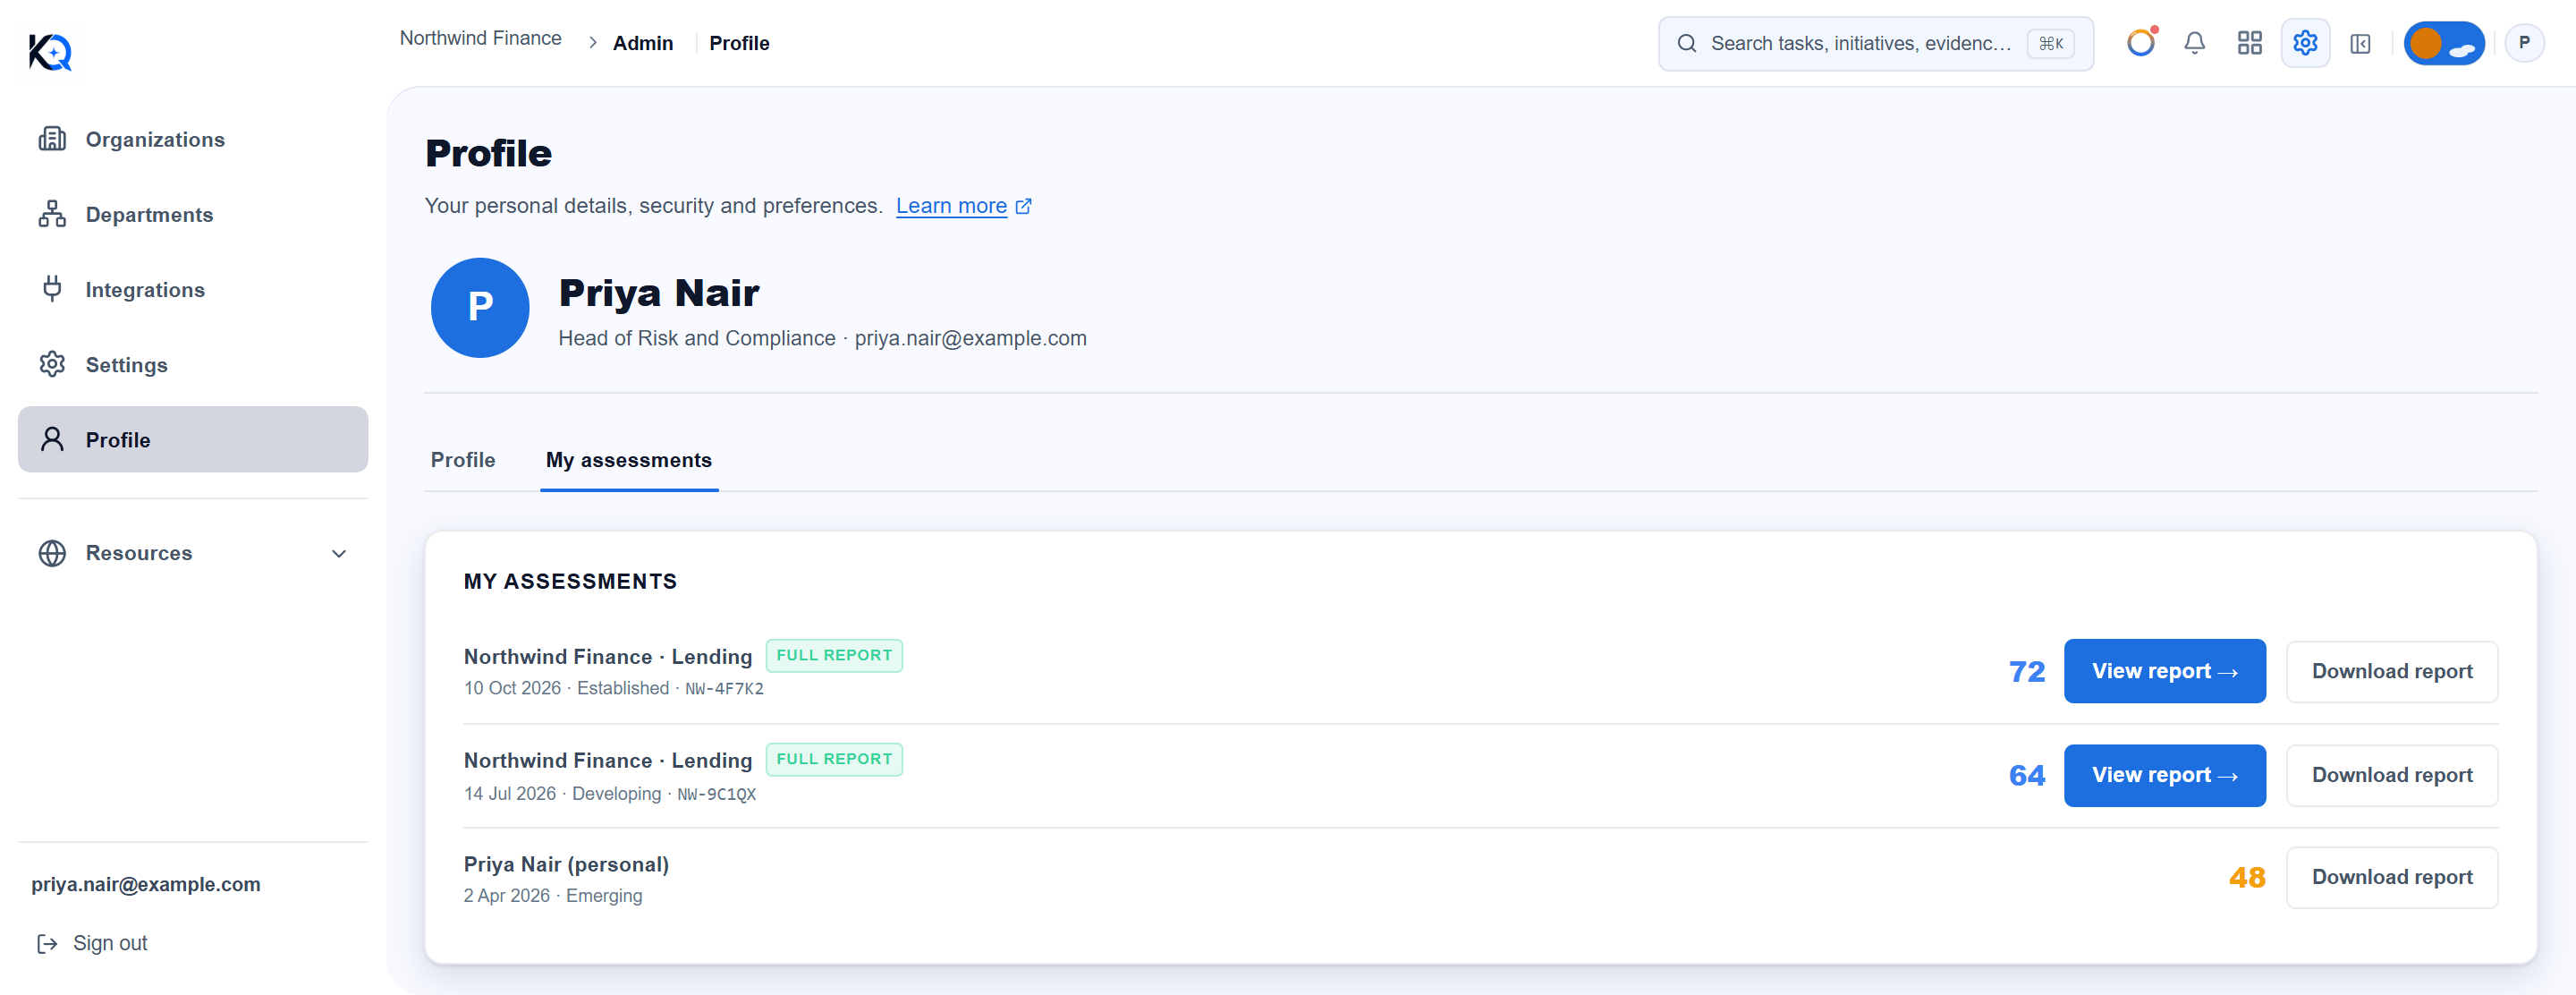This screenshot has height=995, width=2576.
Task: Toggle the day/night theme switch
Action: tap(2444, 43)
